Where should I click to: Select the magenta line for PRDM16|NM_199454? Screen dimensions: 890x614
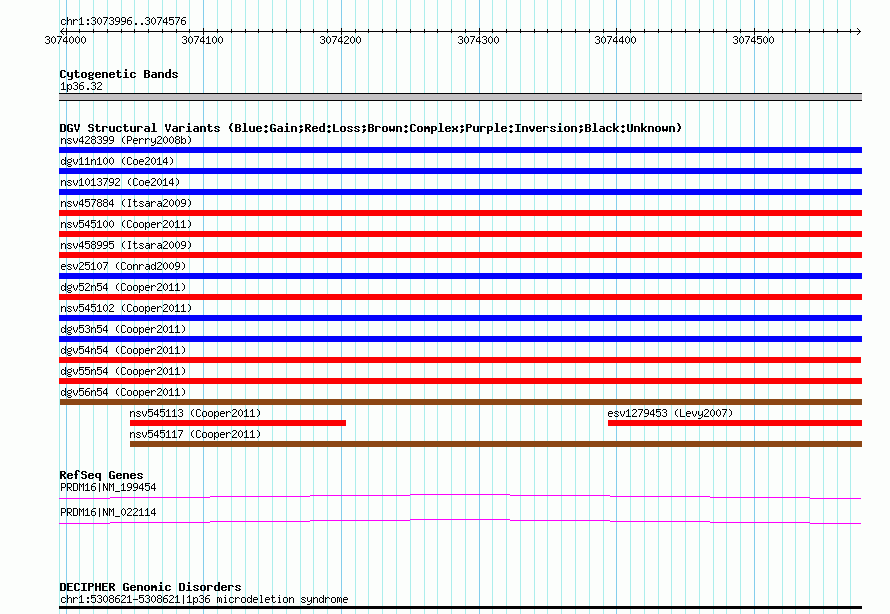(460, 497)
